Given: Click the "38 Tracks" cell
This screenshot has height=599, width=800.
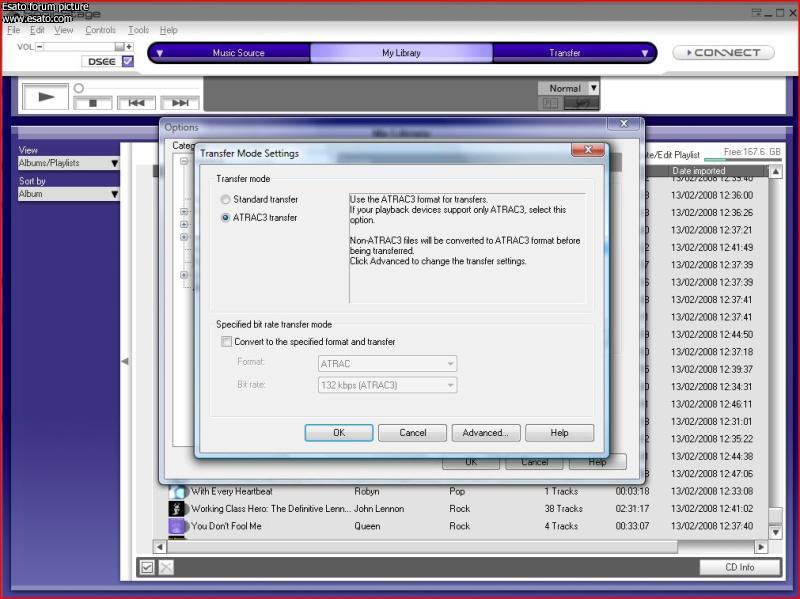Looking at the screenshot, I should point(563,509).
